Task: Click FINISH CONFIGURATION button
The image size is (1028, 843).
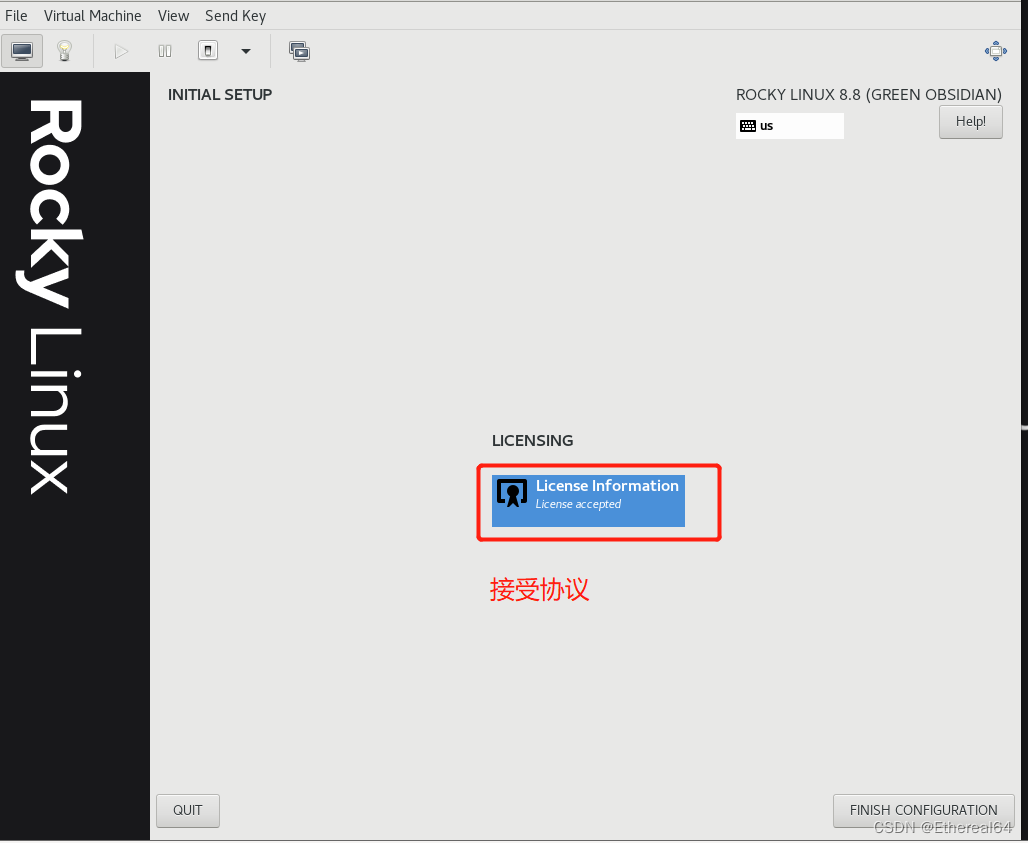Action: click(x=923, y=811)
